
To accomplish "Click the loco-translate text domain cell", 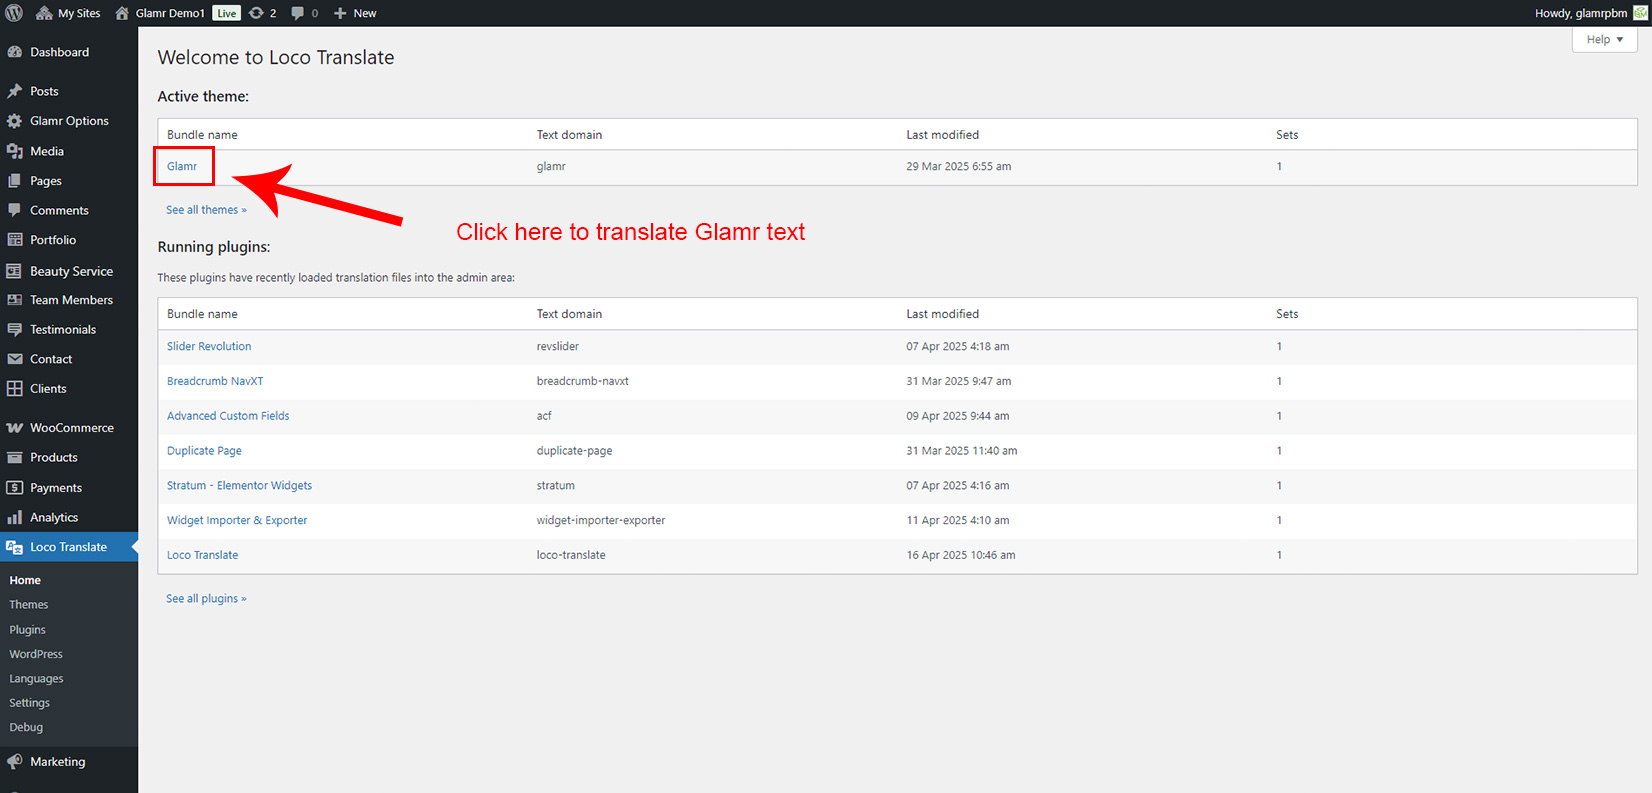I will [x=571, y=555].
